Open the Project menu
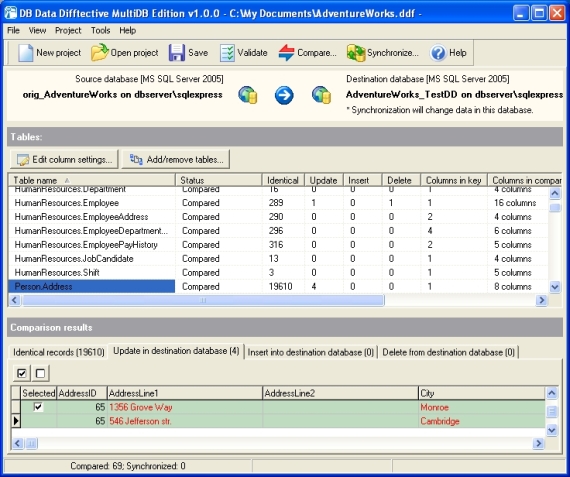570x477 pixels. tap(68, 30)
